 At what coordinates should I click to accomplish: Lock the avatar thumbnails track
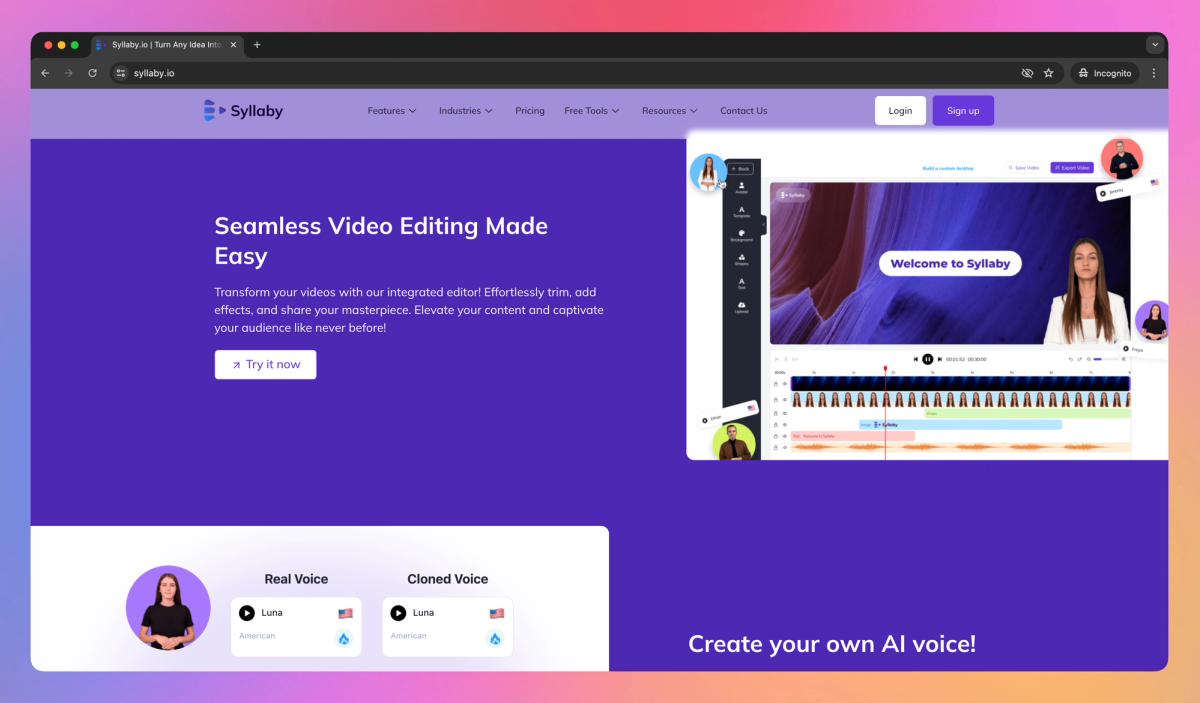(776, 399)
